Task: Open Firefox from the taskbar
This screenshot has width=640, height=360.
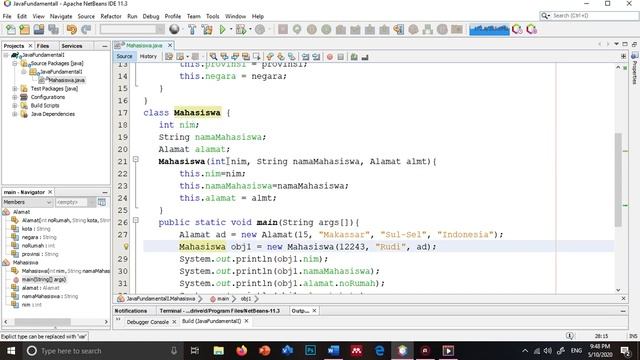Action: [242, 351]
